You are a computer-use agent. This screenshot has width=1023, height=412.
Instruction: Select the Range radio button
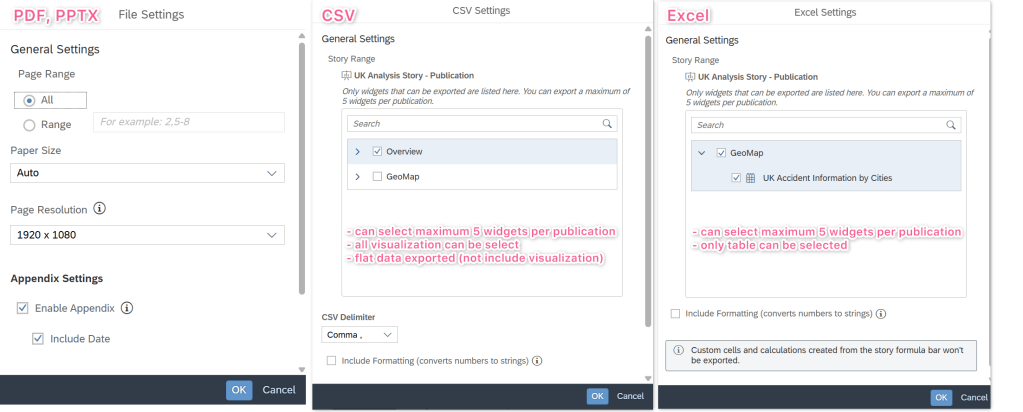pos(29,125)
